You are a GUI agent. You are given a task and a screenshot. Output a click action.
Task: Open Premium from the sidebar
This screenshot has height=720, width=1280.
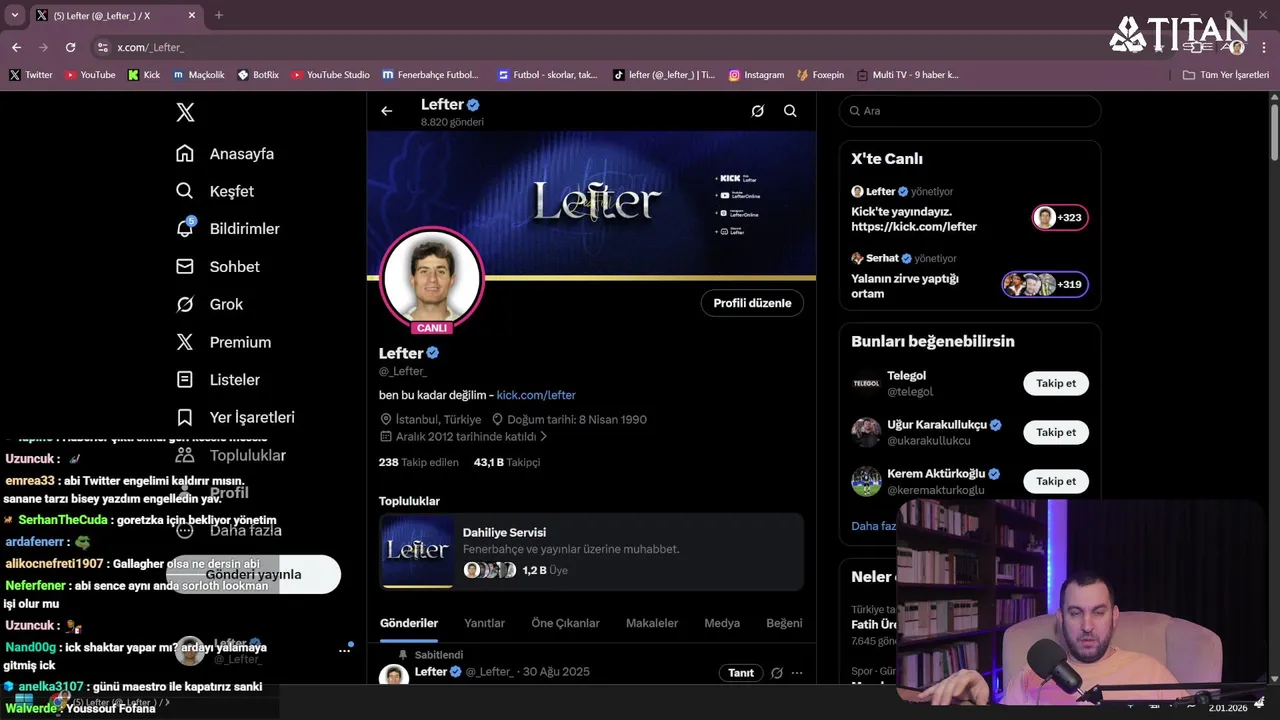coord(224,342)
